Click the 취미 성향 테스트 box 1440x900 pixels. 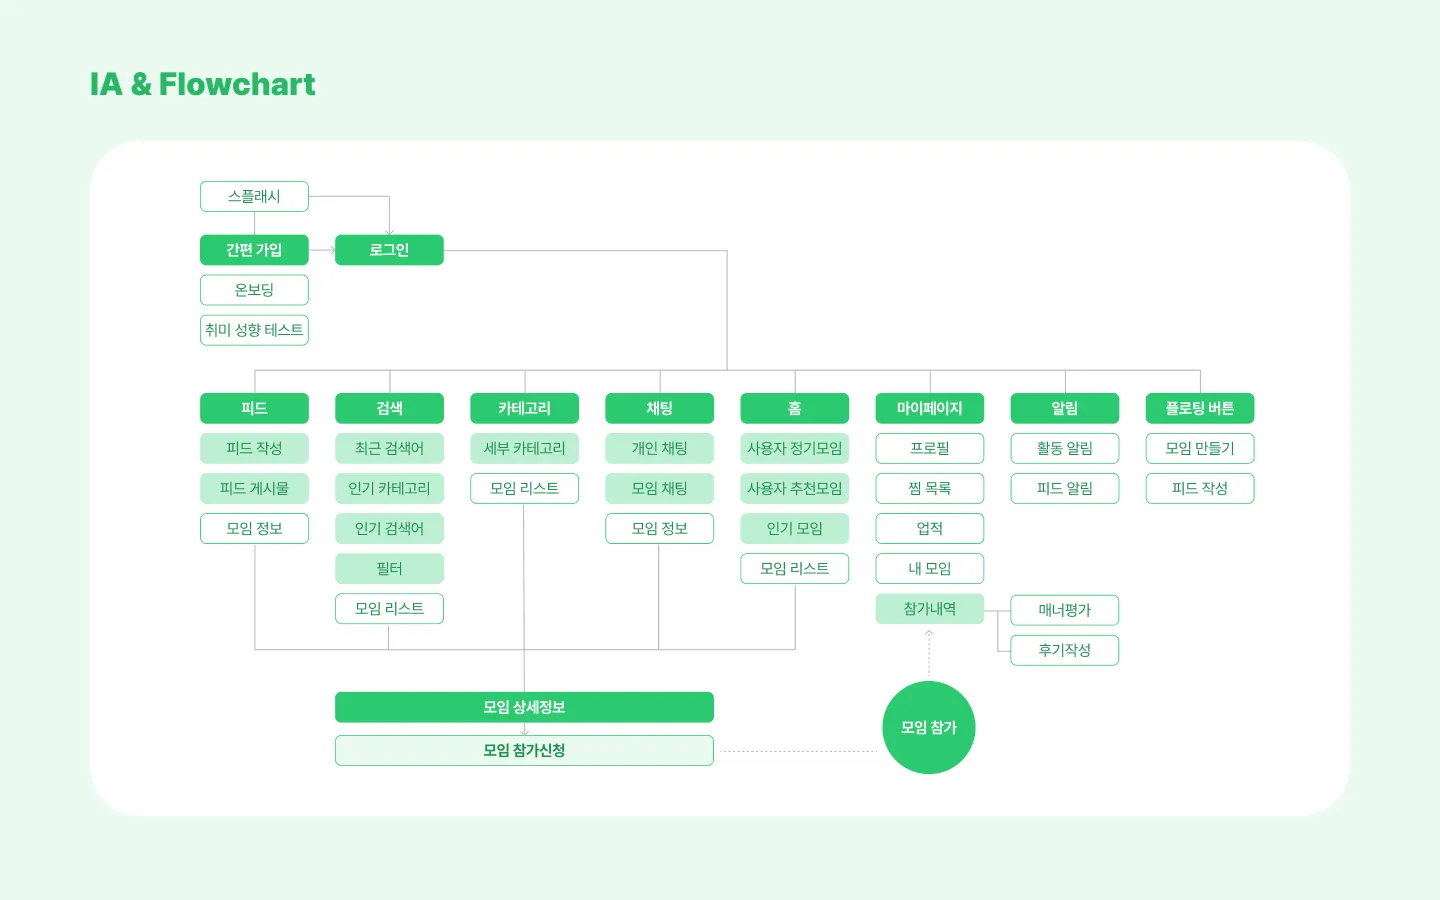click(x=254, y=330)
